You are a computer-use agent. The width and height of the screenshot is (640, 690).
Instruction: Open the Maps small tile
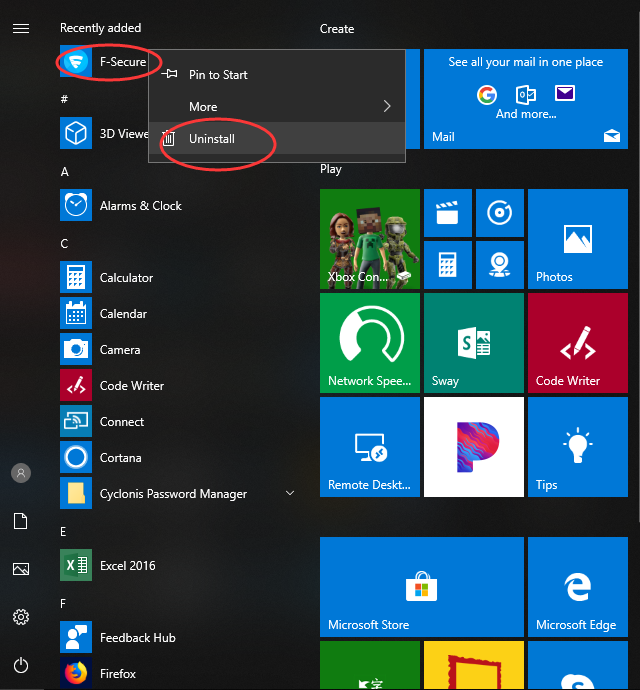[x=500, y=265]
